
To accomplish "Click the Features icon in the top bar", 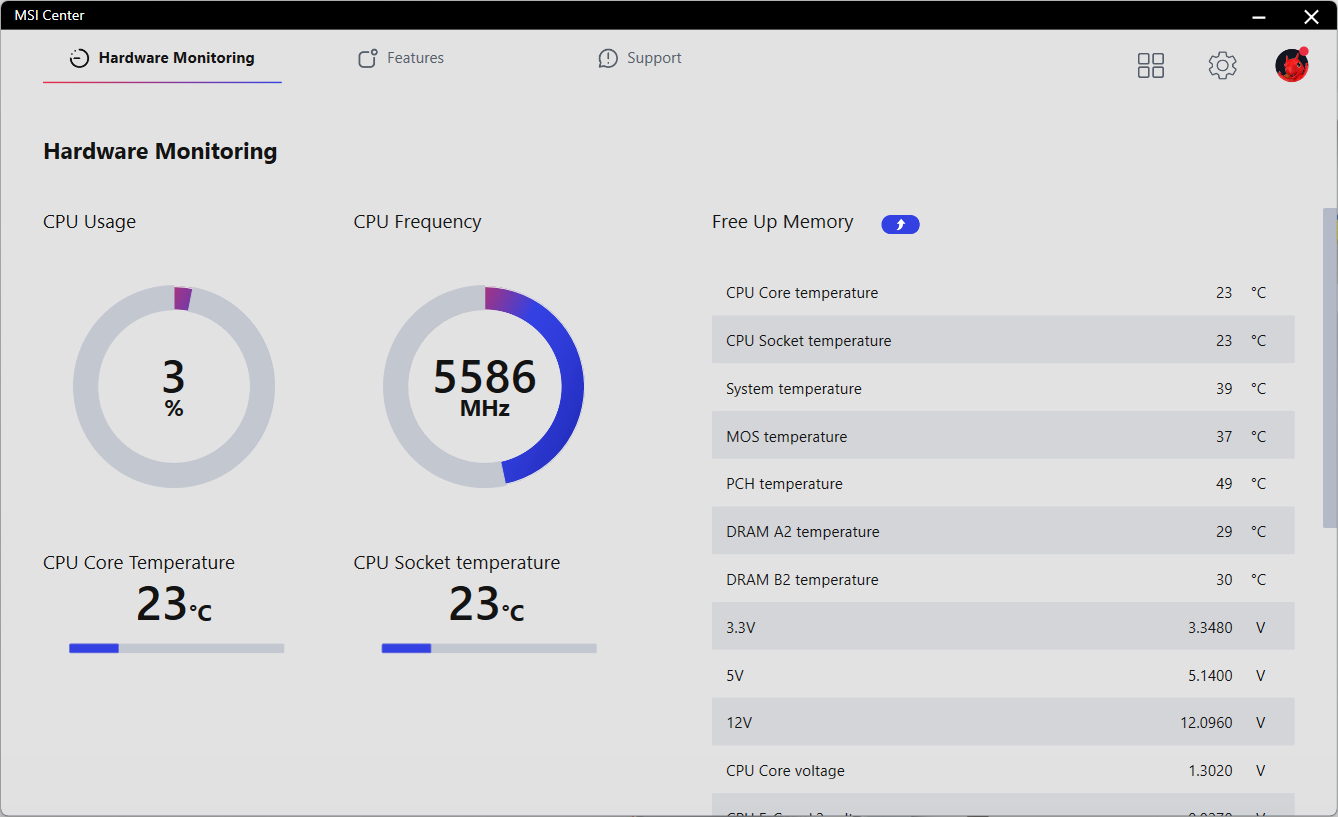I will (367, 57).
